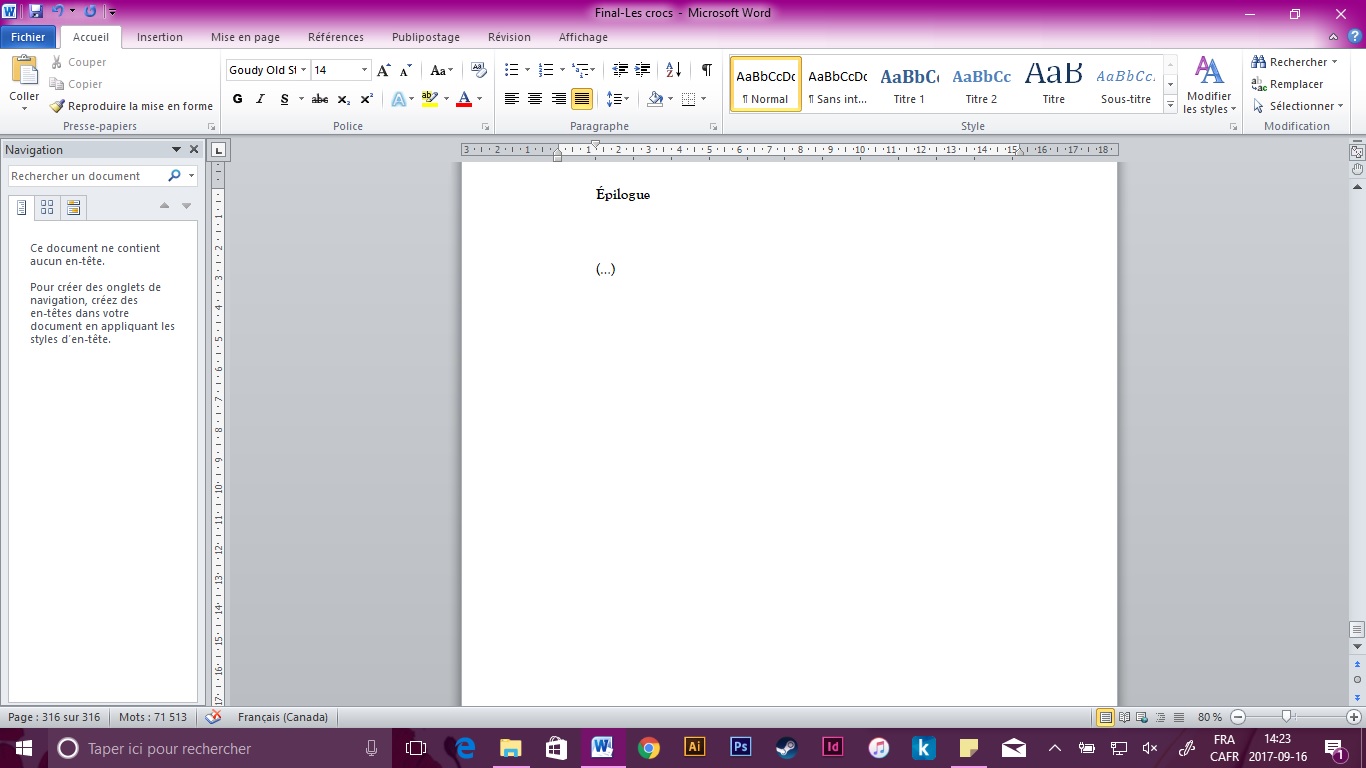
Task: Click the Coller paste clipboard icon
Action: (24, 72)
